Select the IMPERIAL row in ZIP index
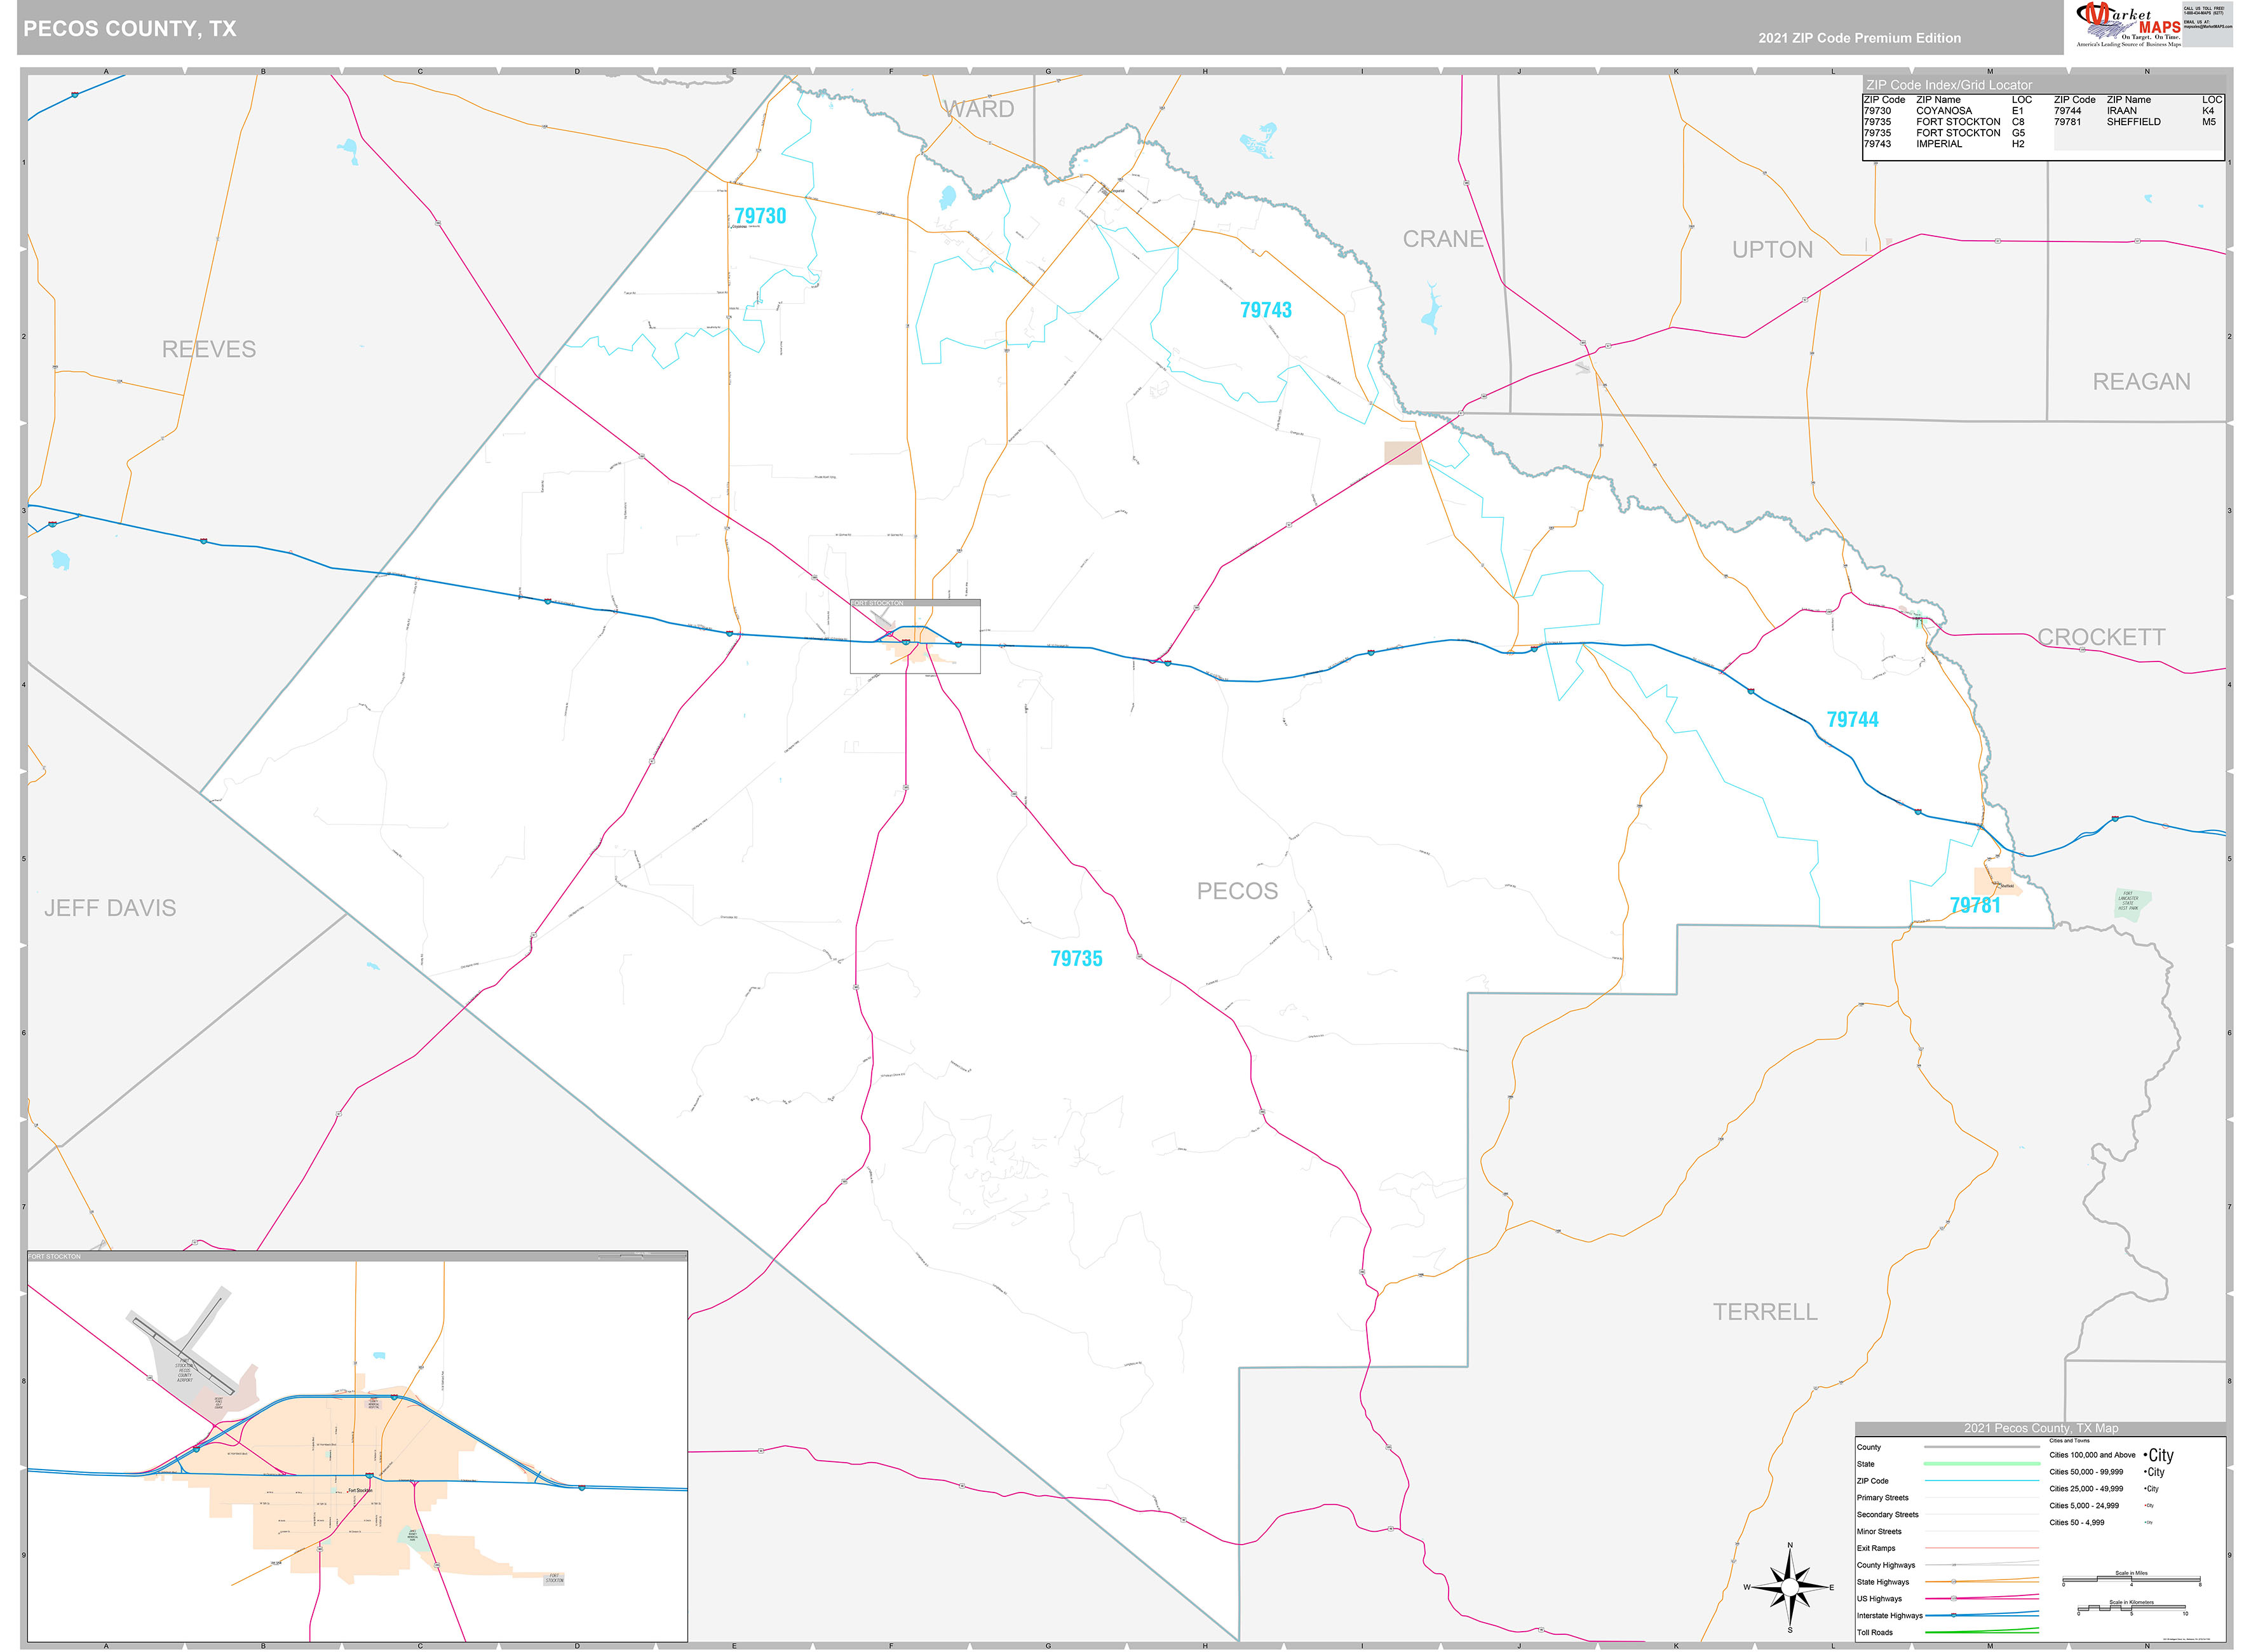Screen dimensions: 2251x1652 tap(1944, 144)
